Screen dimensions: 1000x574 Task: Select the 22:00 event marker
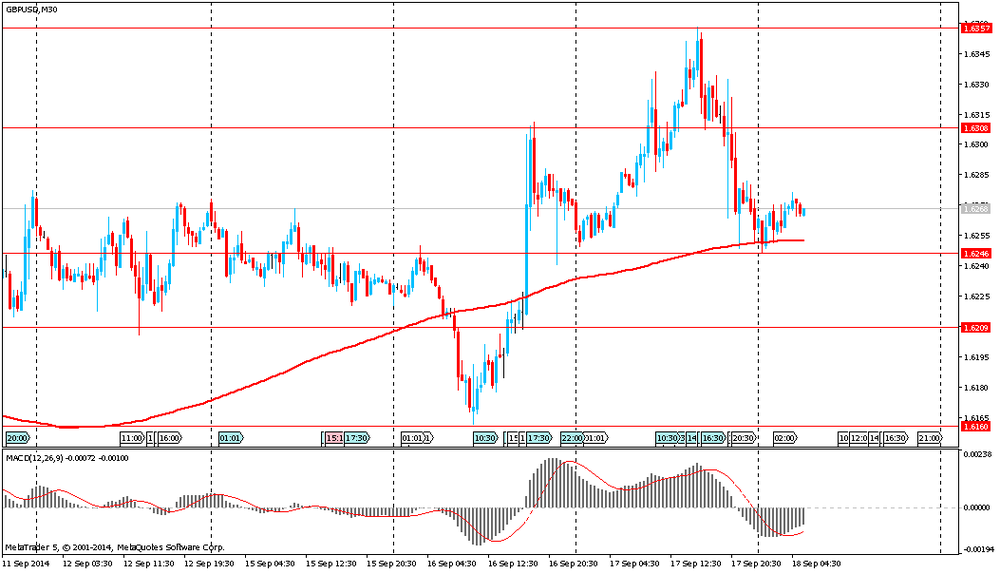pyautogui.click(x=572, y=438)
